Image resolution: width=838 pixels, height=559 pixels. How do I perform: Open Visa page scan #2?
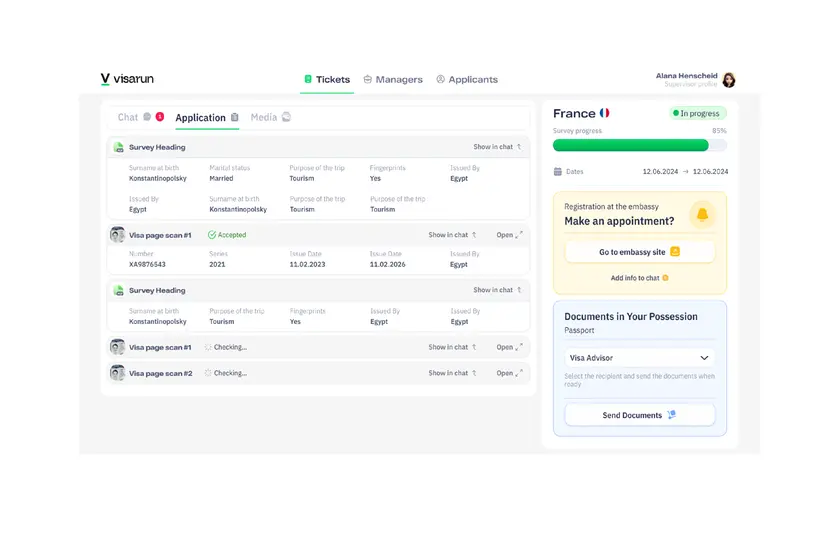pyautogui.click(x=509, y=373)
